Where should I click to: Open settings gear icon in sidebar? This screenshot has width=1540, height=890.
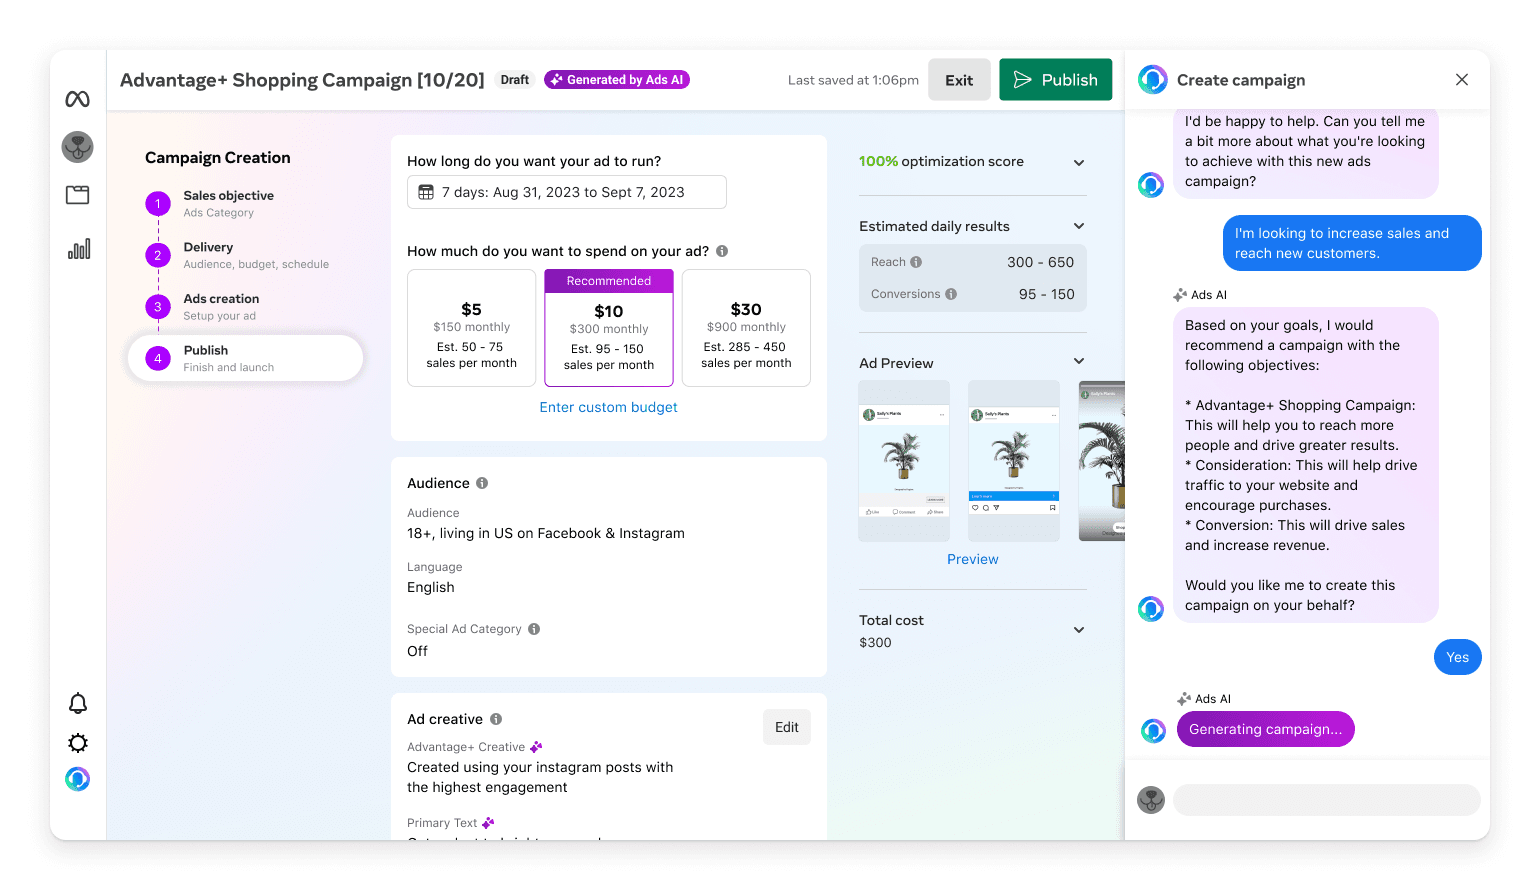(78, 743)
